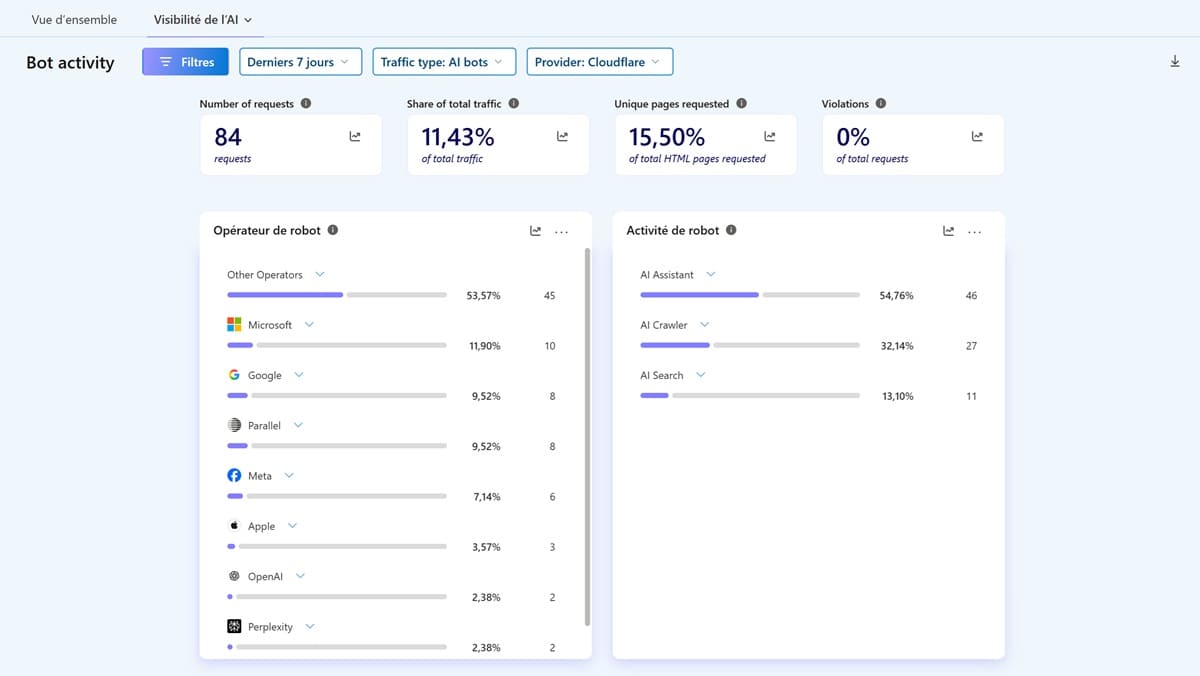
Task: Expand the Perplexity operator row
Action: point(310,626)
